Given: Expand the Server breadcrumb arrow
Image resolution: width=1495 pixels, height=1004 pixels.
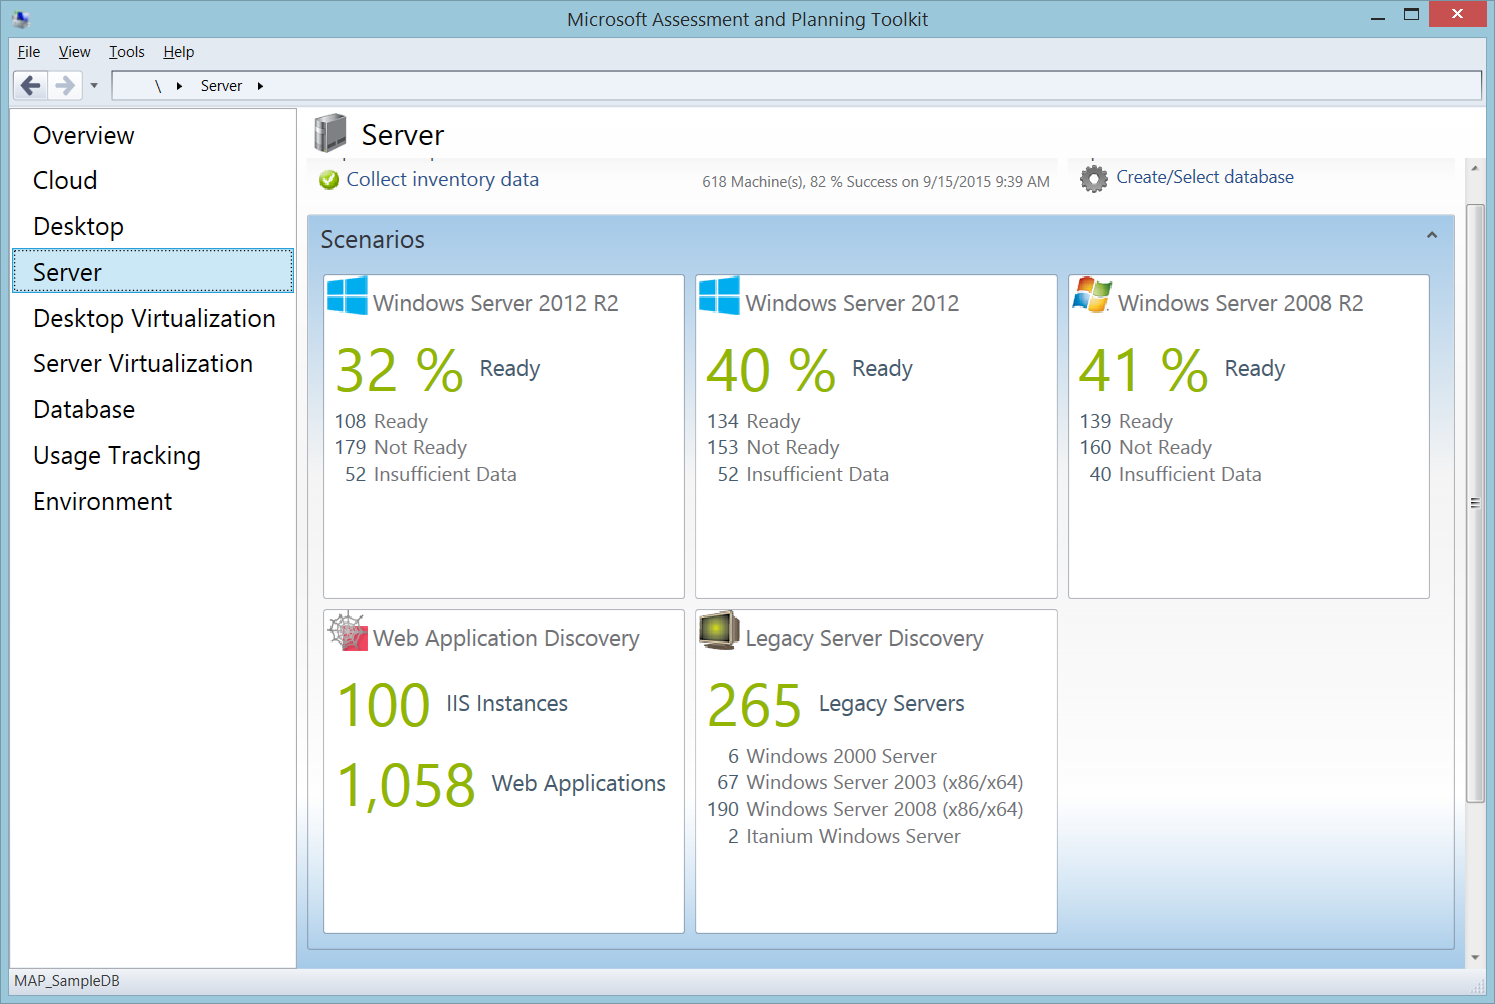Looking at the screenshot, I should point(260,85).
